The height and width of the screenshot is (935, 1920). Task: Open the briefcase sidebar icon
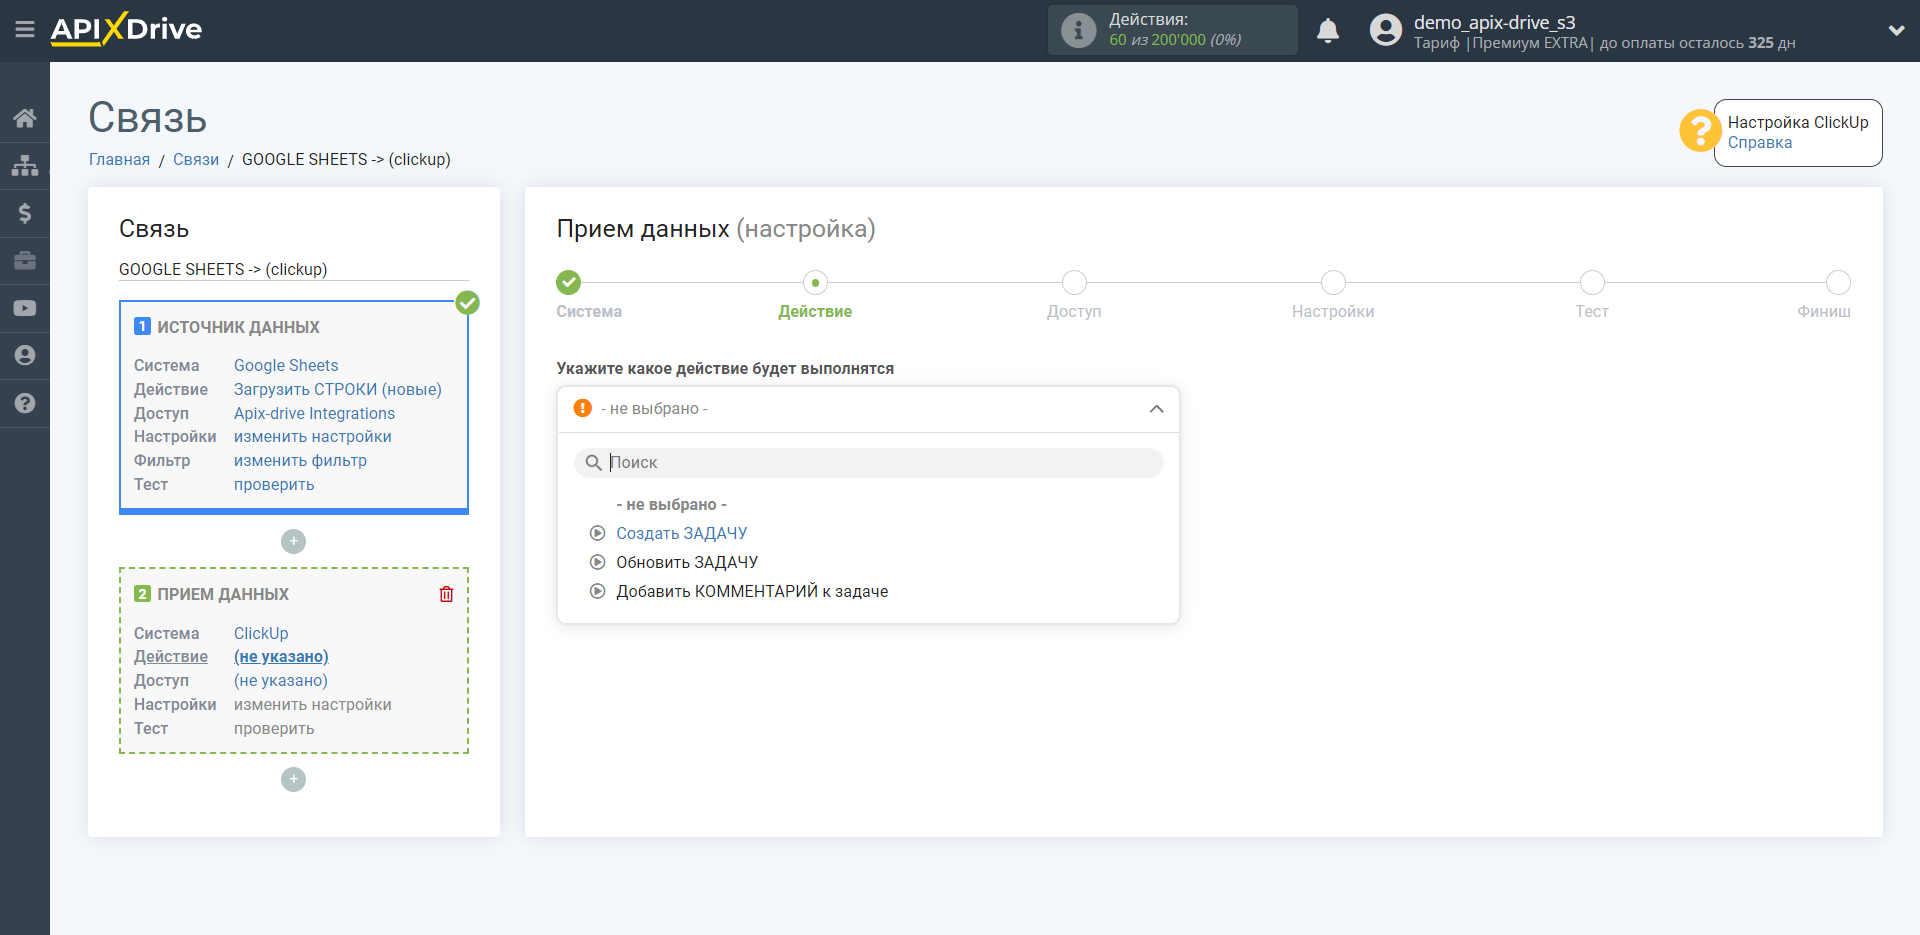click(25, 260)
